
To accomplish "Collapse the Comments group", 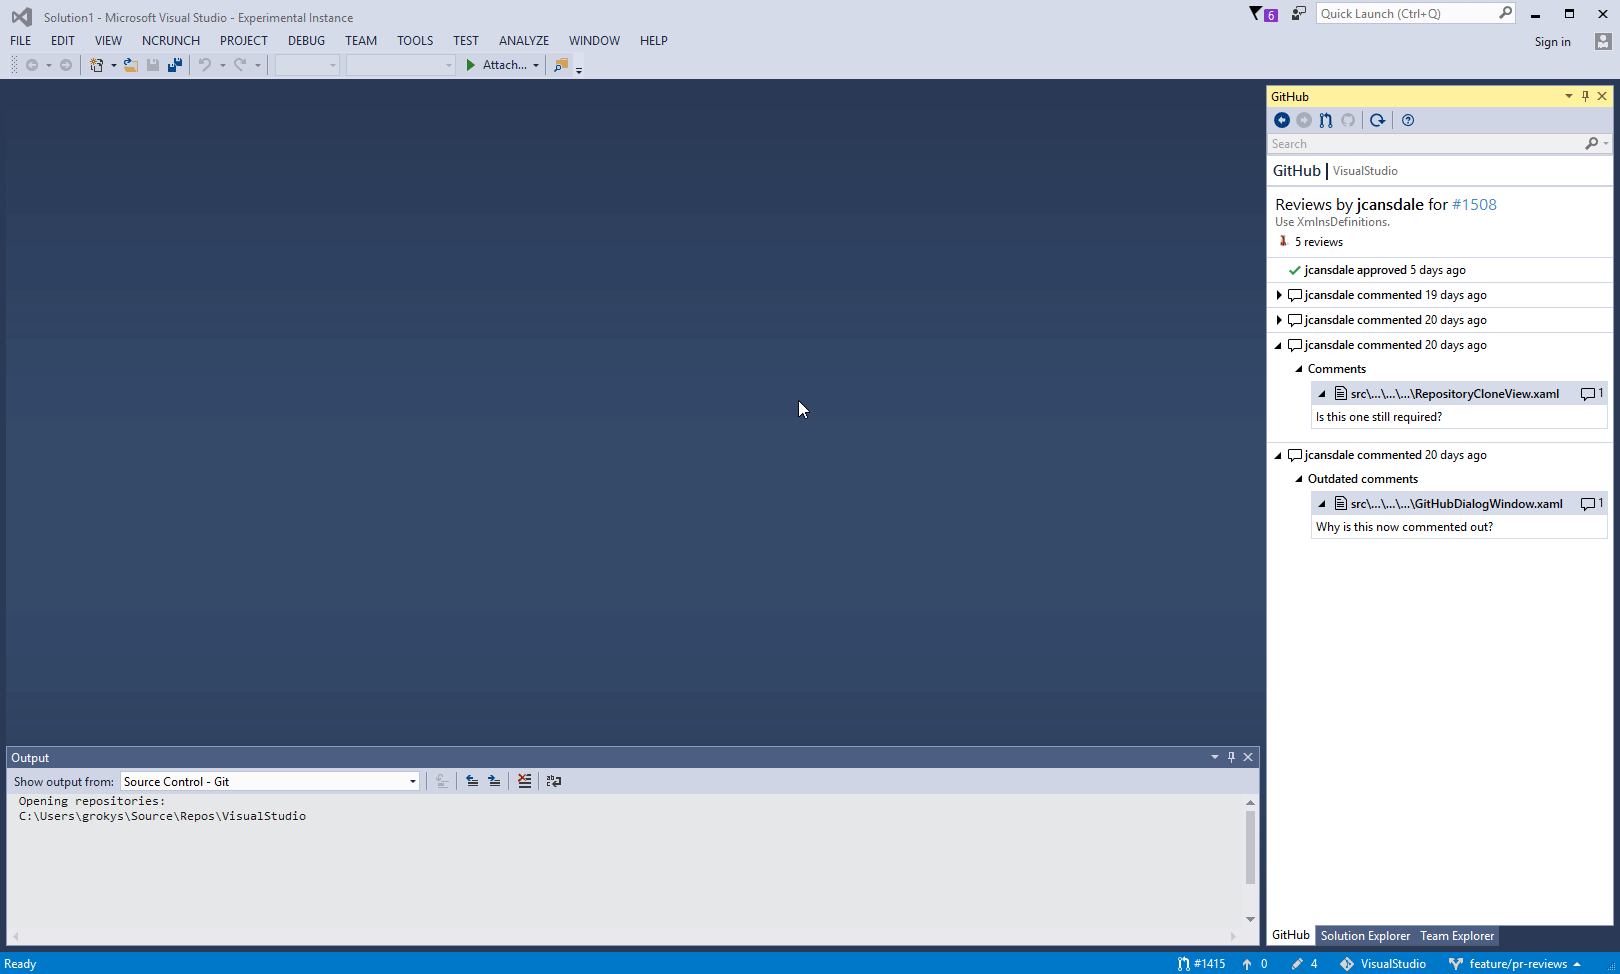I will [1299, 369].
